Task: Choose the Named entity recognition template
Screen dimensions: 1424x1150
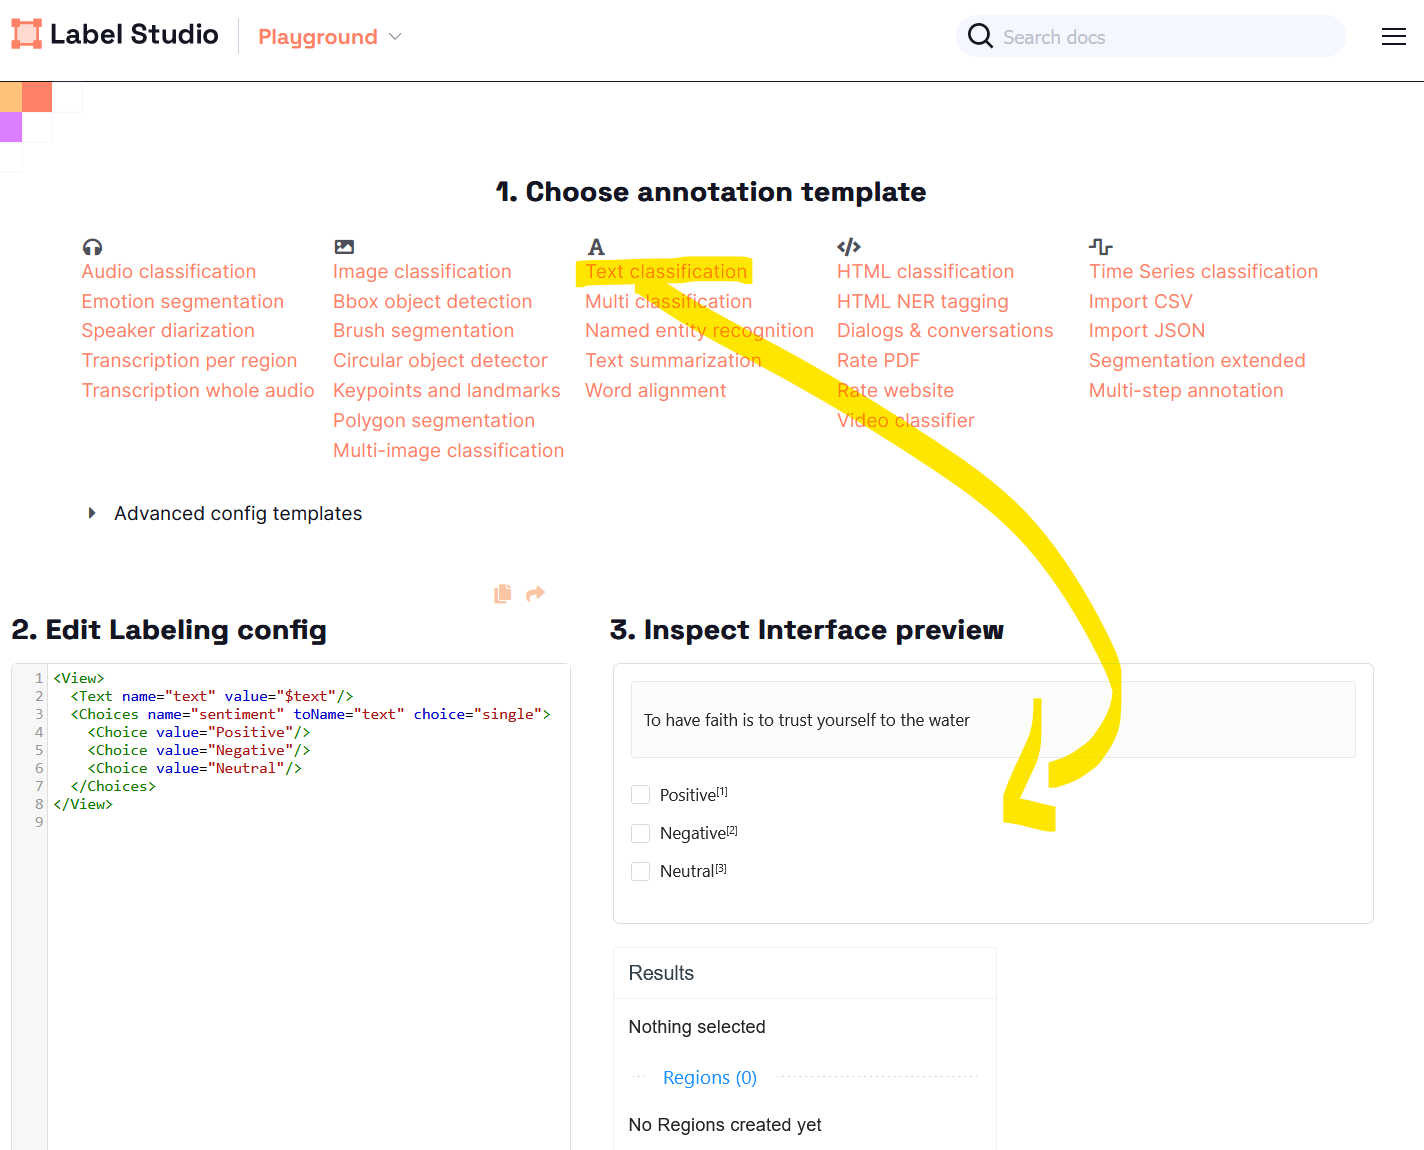Action: (699, 331)
